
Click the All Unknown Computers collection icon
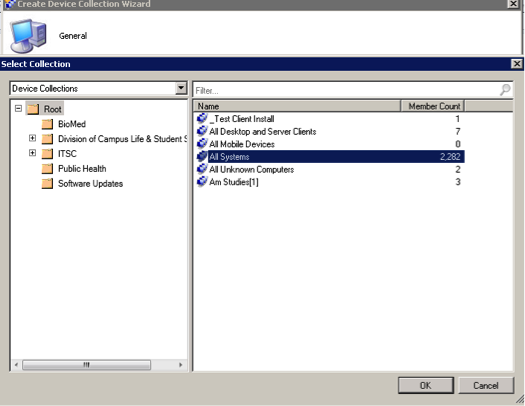[x=202, y=169]
